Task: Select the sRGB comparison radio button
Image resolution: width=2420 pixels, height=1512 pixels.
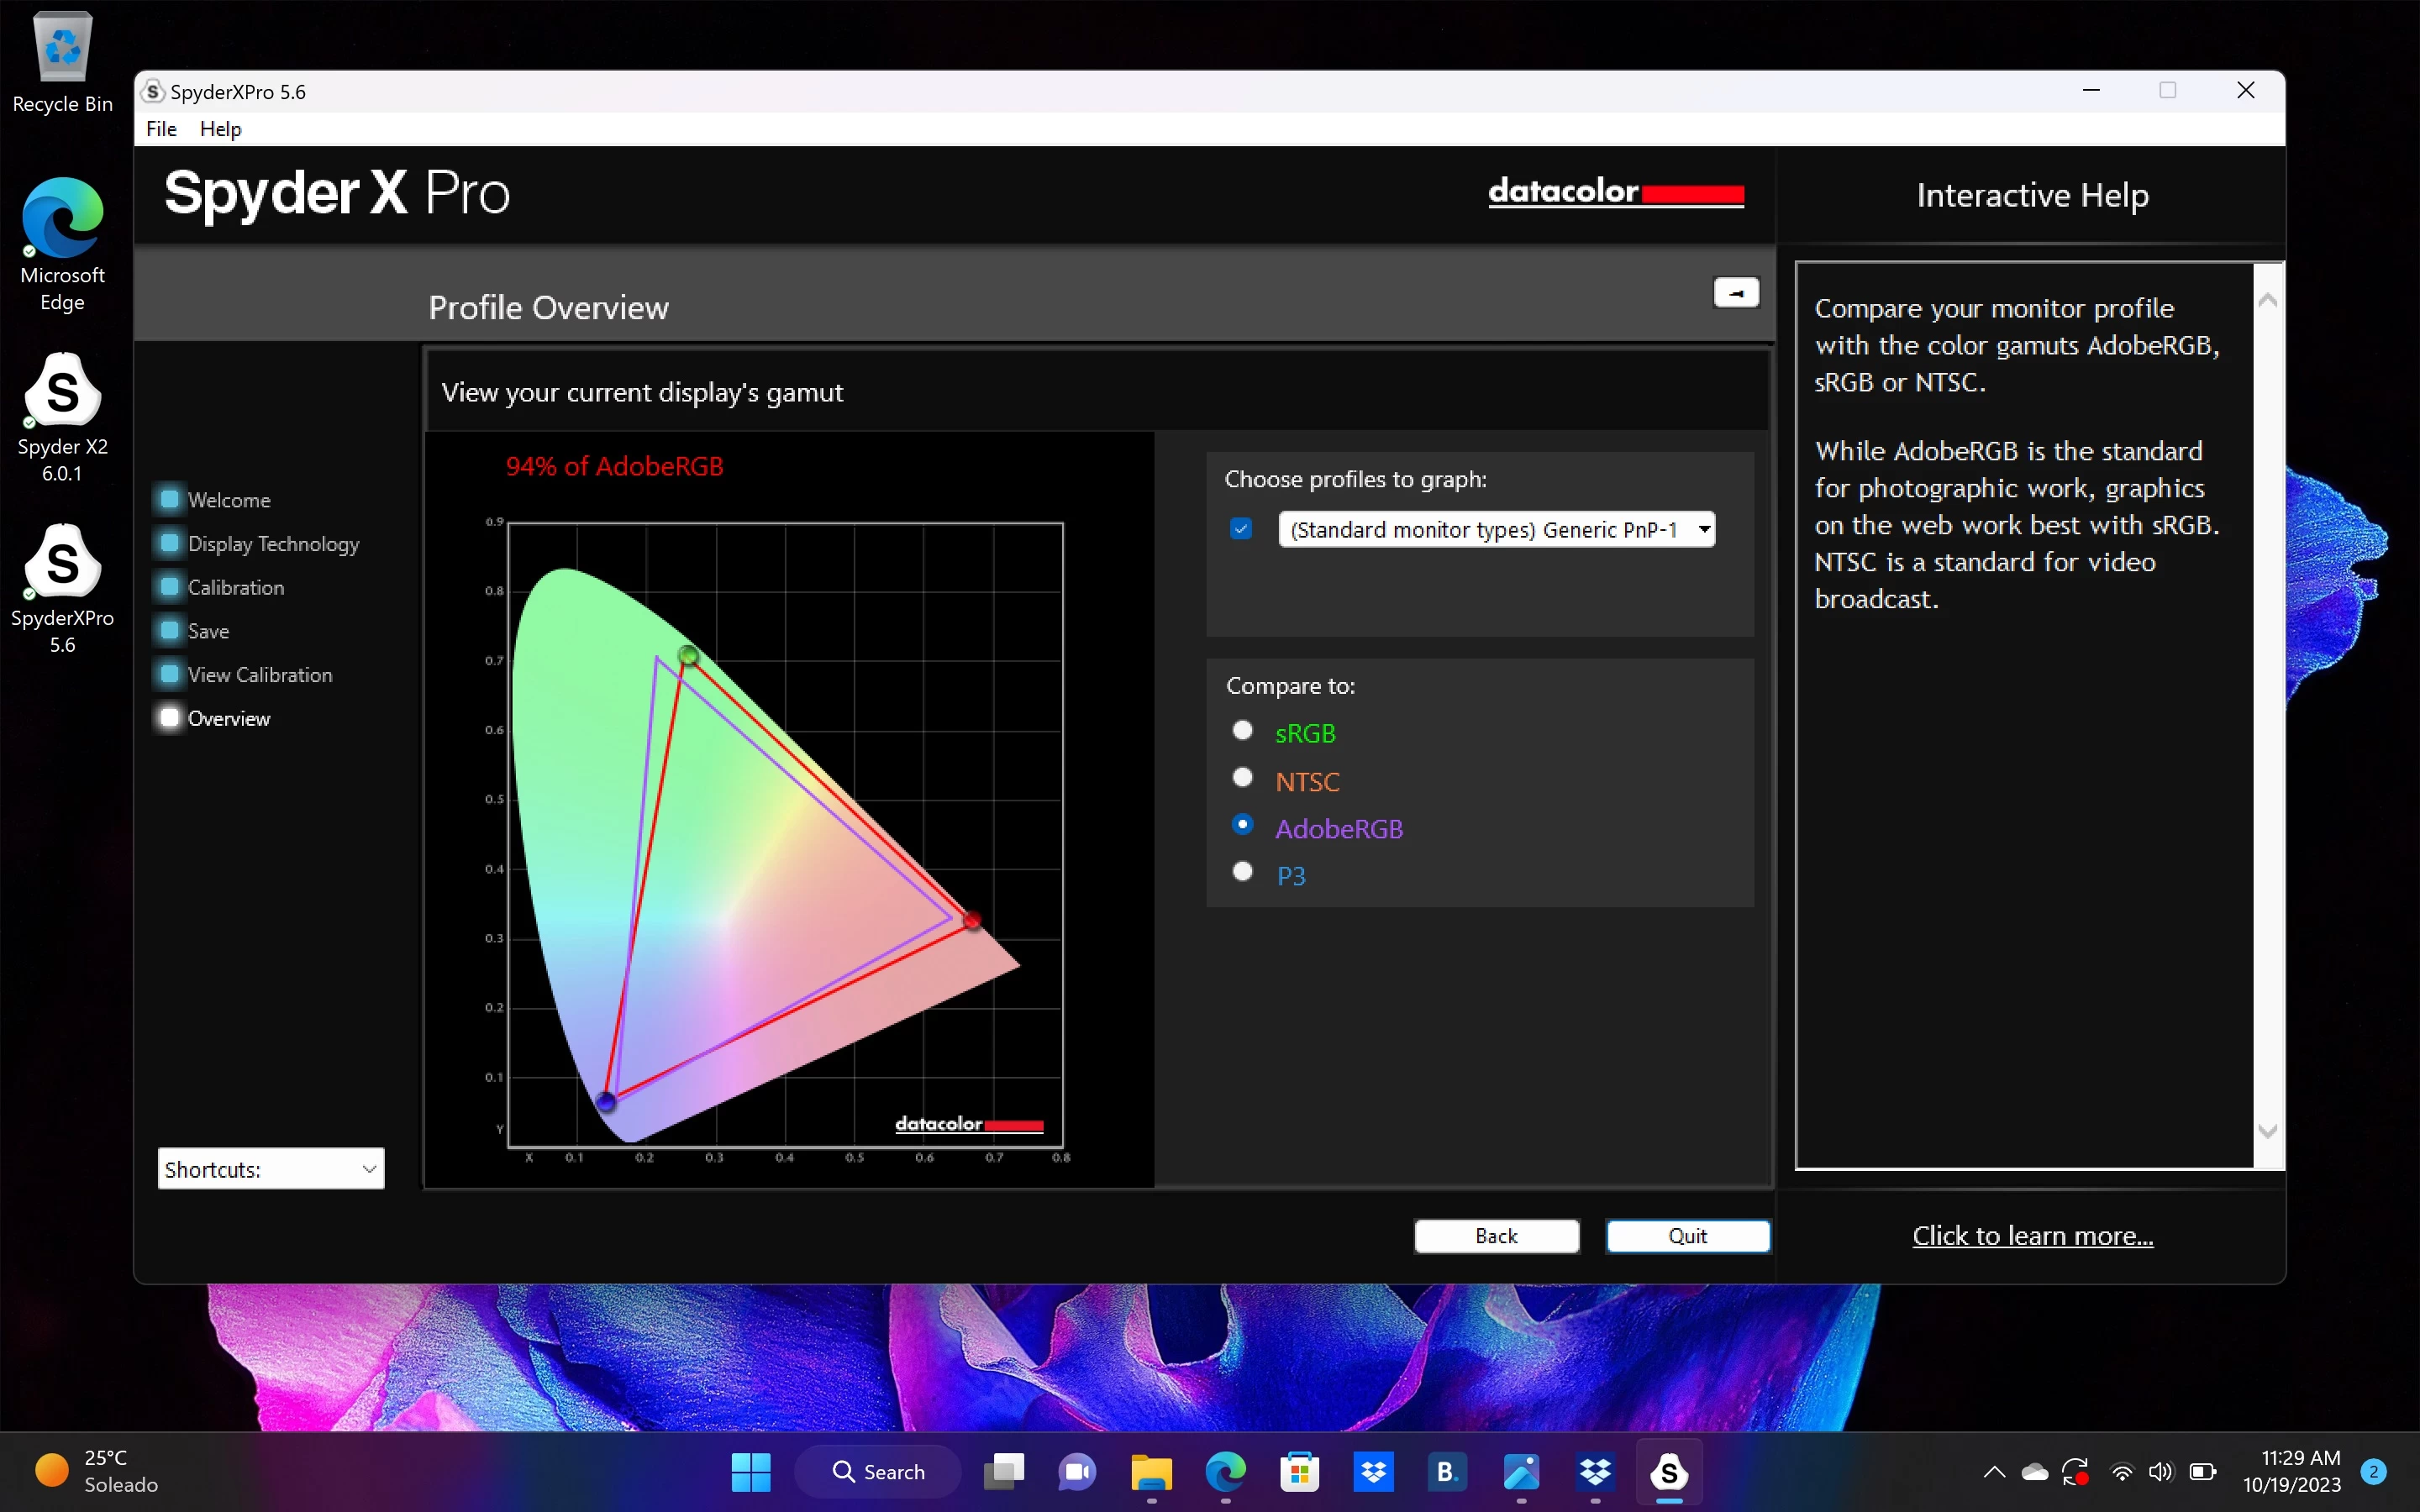Action: [1243, 731]
